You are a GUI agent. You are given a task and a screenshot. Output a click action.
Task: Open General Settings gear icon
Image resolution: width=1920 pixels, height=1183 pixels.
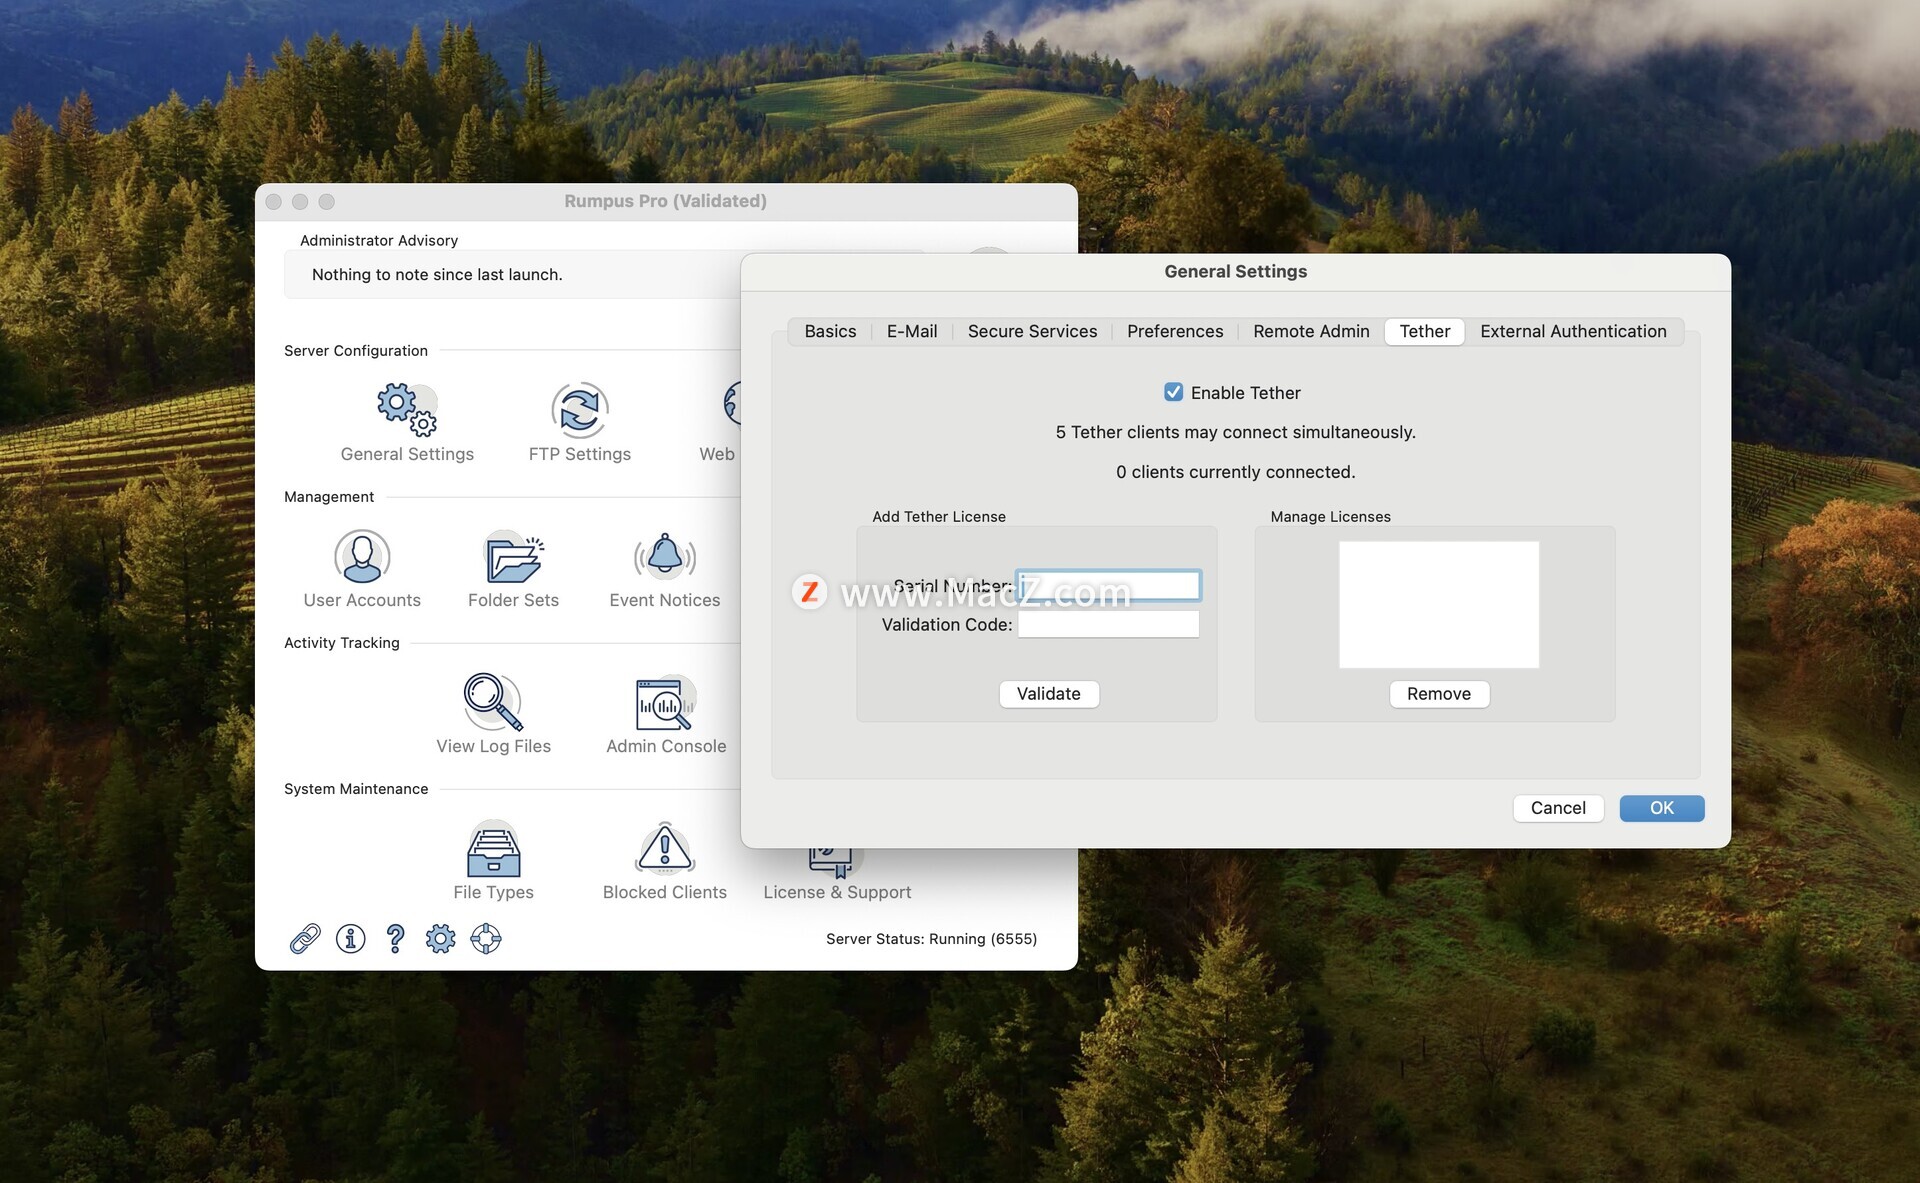pos(407,410)
